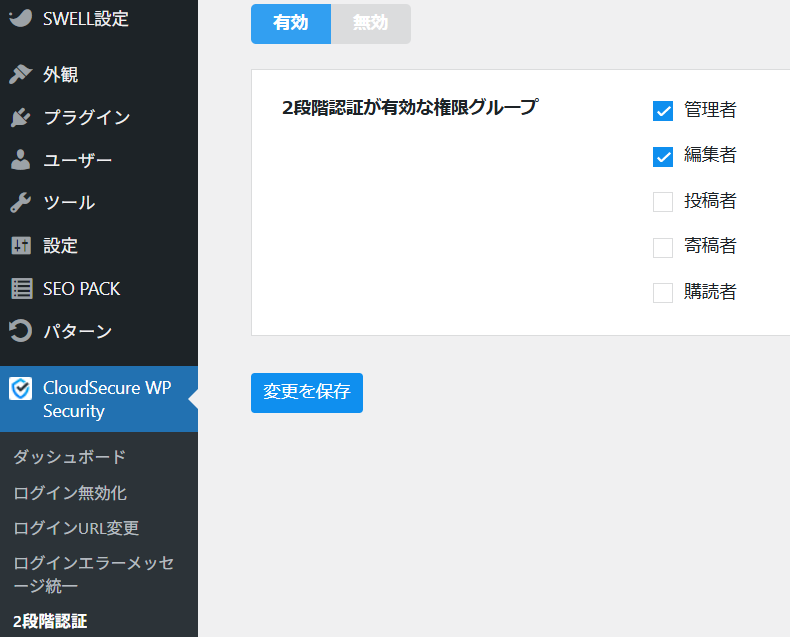Open ダッシュボード submenu item
This screenshot has height=637, width=790.
70,457
